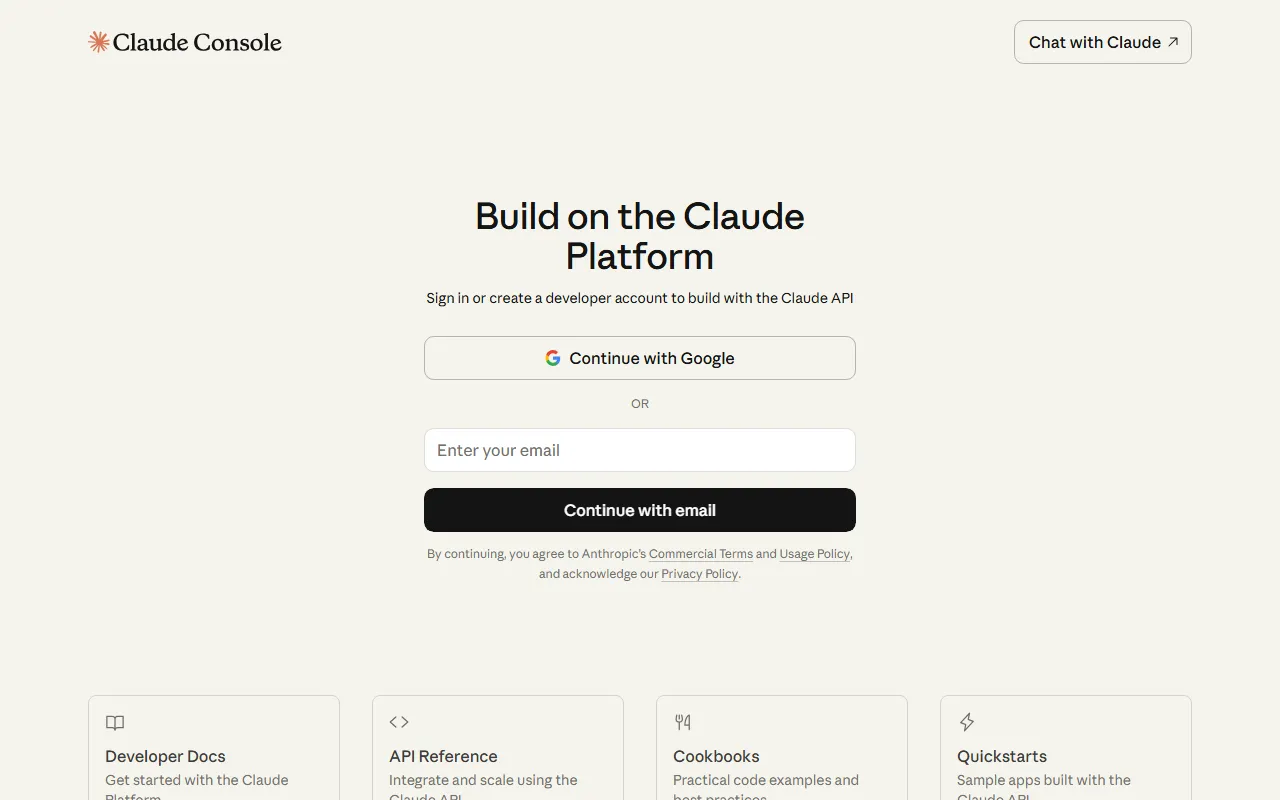
Task: Click the Developer Docs book icon
Action: tap(115, 722)
